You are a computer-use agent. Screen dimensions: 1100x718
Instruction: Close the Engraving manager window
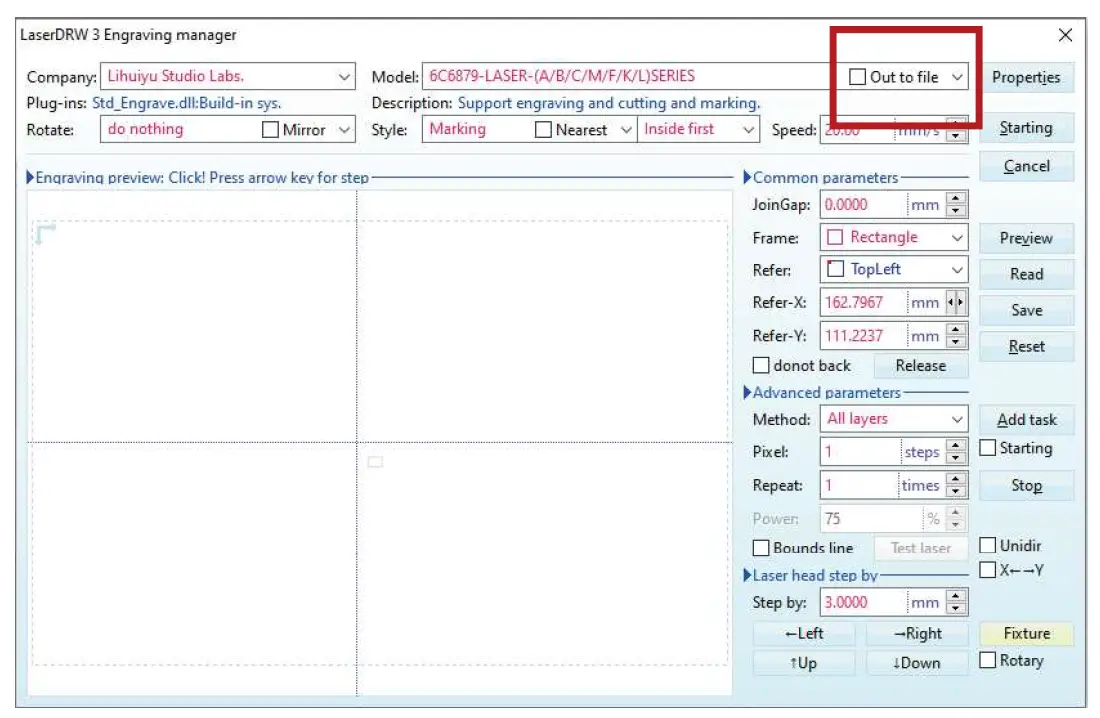(1065, 35)
